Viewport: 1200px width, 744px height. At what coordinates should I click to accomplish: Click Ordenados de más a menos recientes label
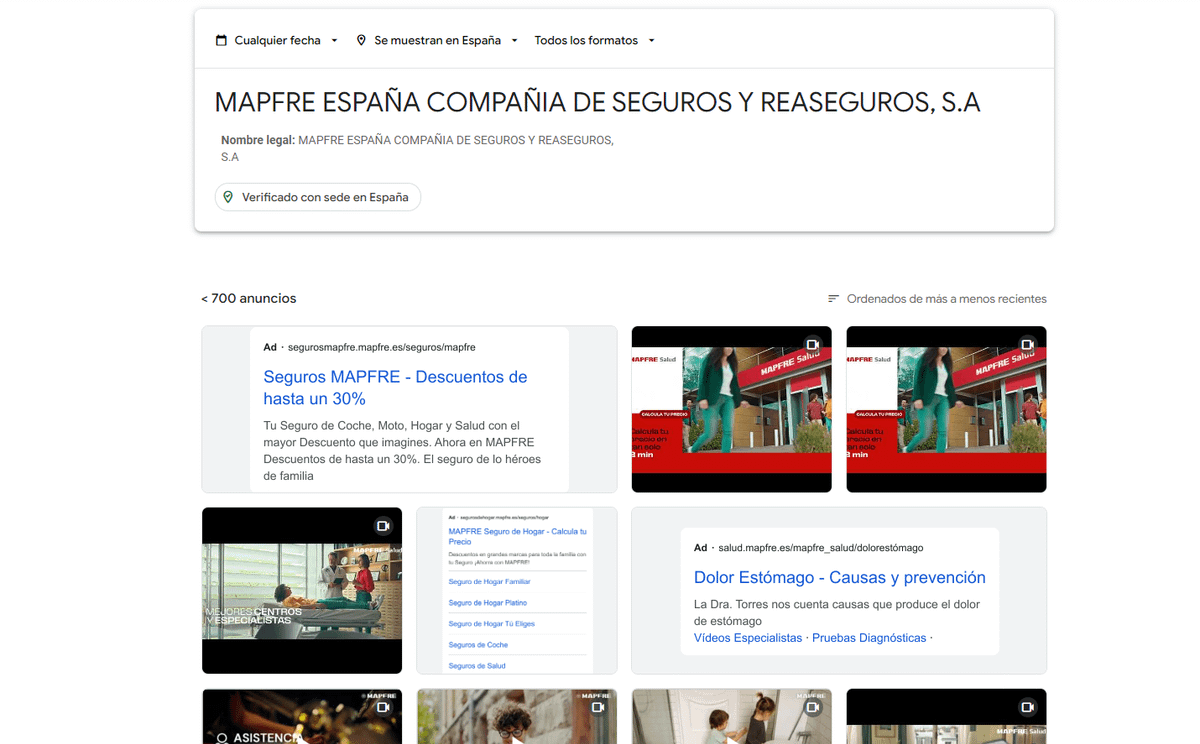[x=946, y=299]
